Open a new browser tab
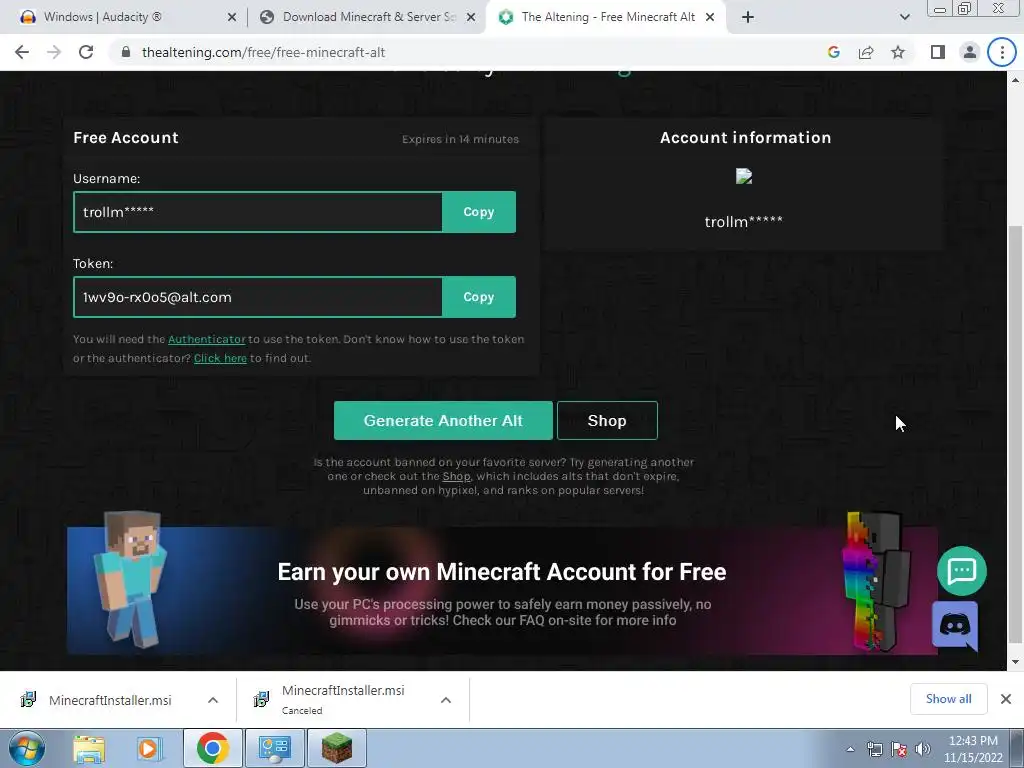 (x=748, y=17)
